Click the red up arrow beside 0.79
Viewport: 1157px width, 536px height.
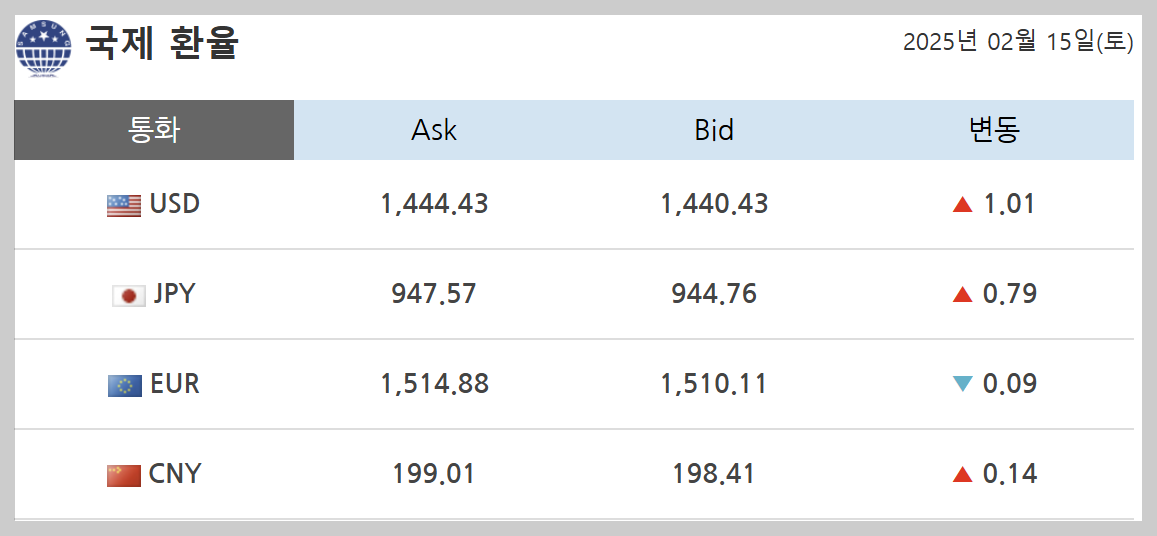point(963,295)
